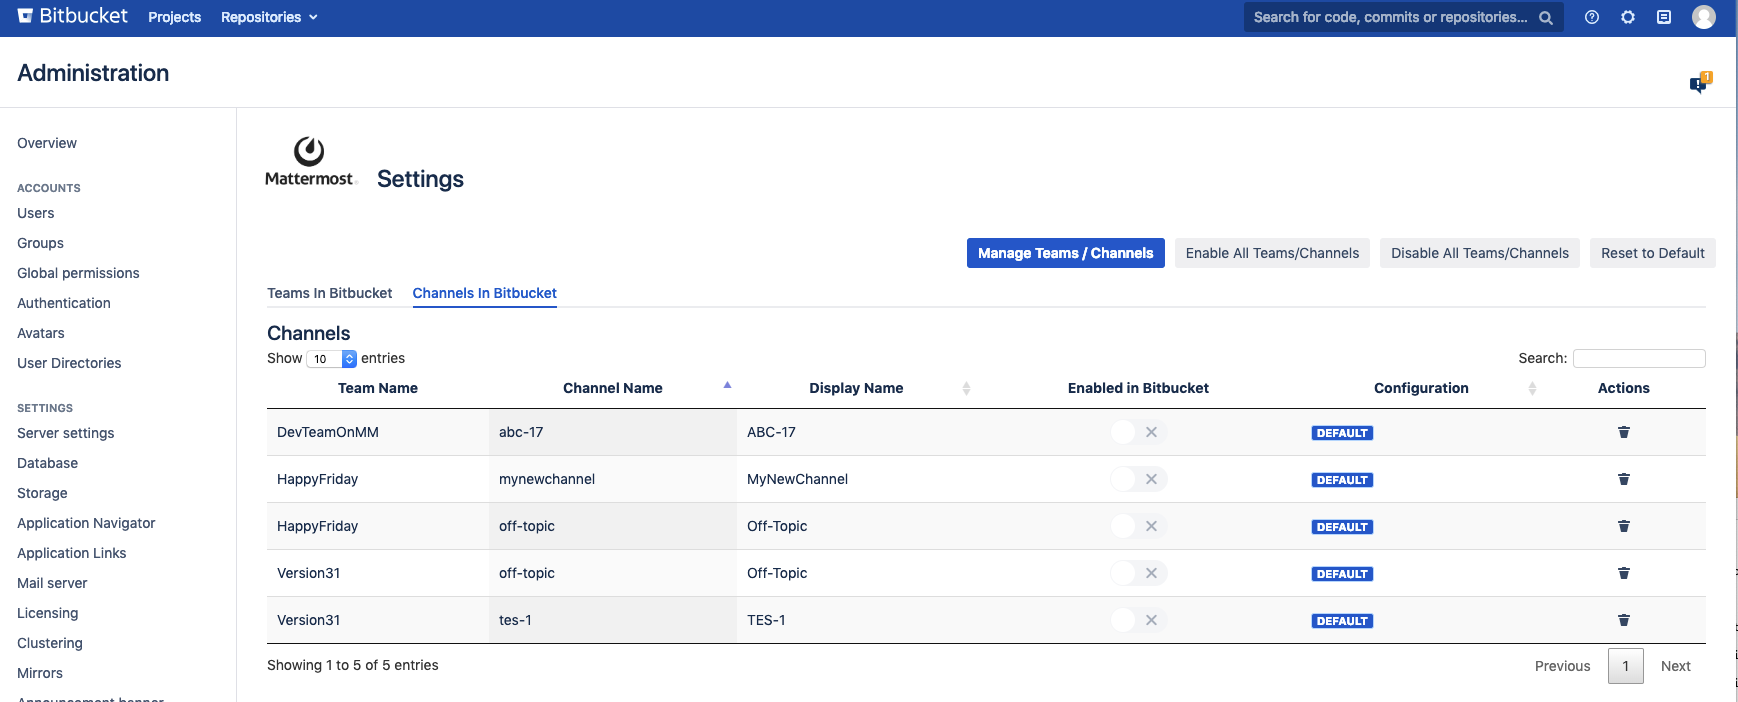Click the Reset to Default button

coord(1652,253)
